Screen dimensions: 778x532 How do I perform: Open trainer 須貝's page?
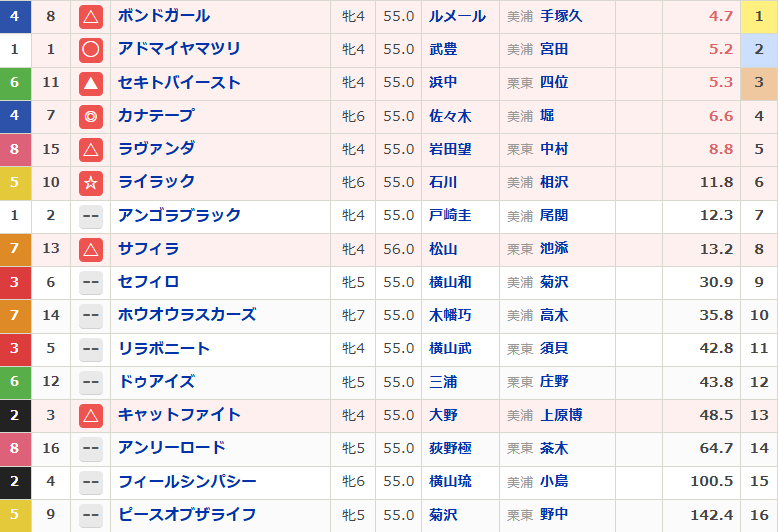553,348
